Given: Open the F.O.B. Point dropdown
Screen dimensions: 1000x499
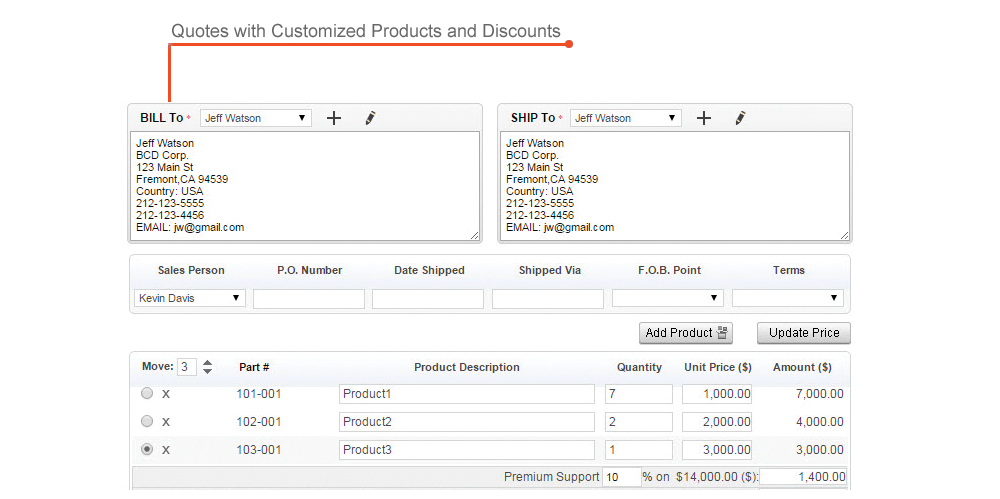Looking at the screenshot, I should (x=667, y=298).
